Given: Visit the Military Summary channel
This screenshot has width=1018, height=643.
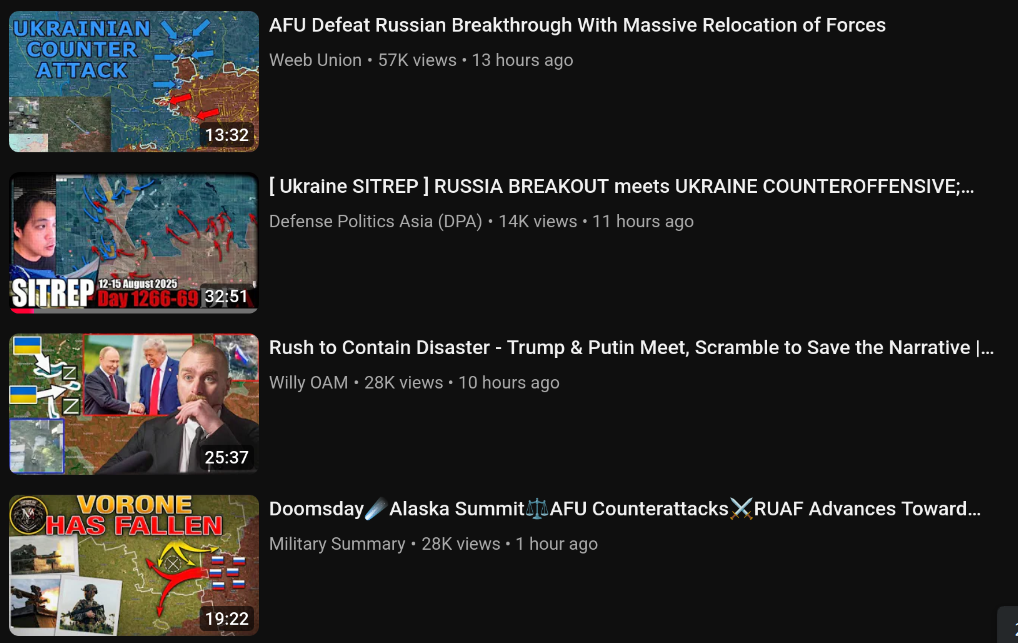Looking at the screenshot, I should [337, 544].
